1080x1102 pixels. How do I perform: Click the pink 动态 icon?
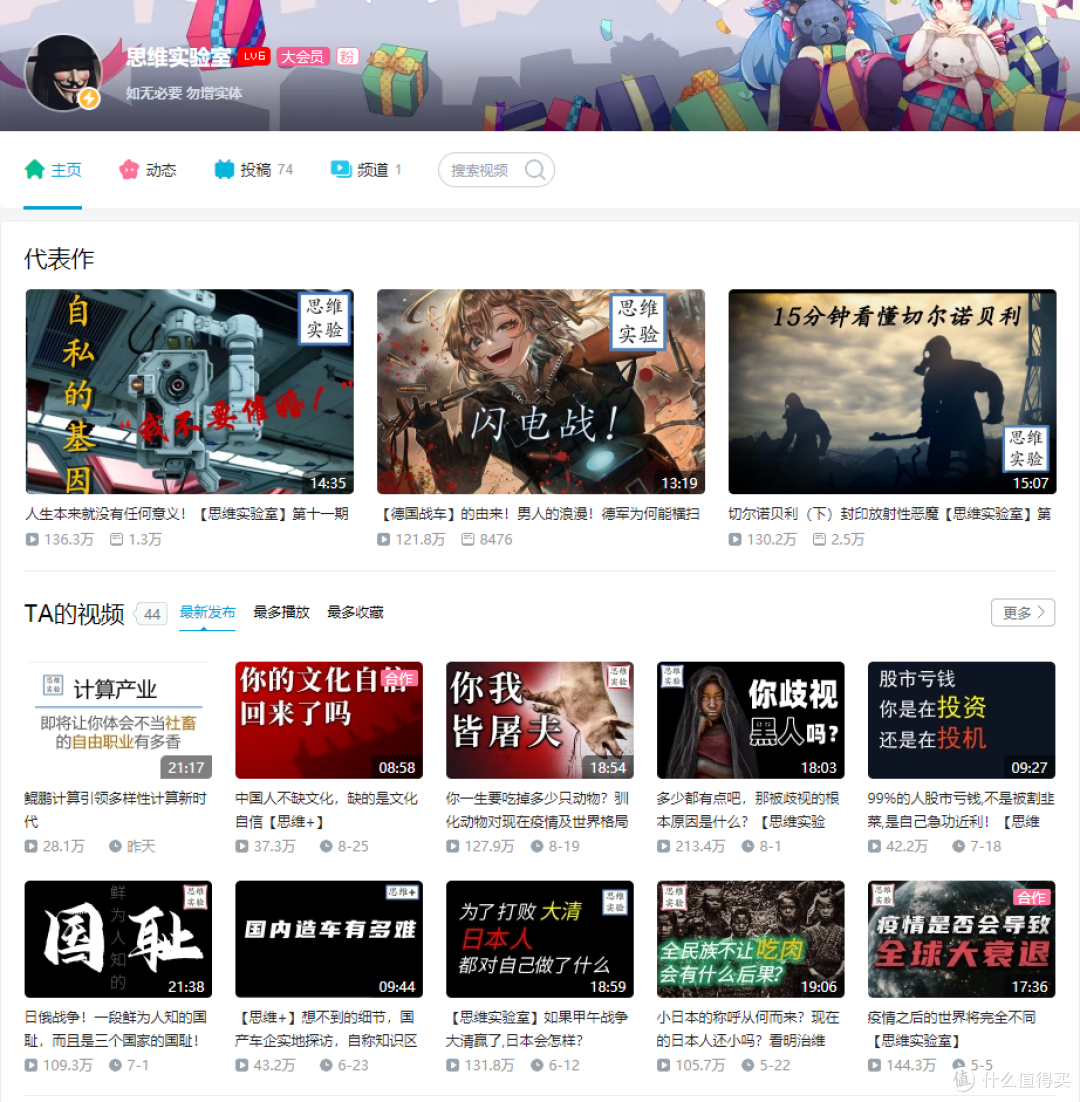click(129, 169)
